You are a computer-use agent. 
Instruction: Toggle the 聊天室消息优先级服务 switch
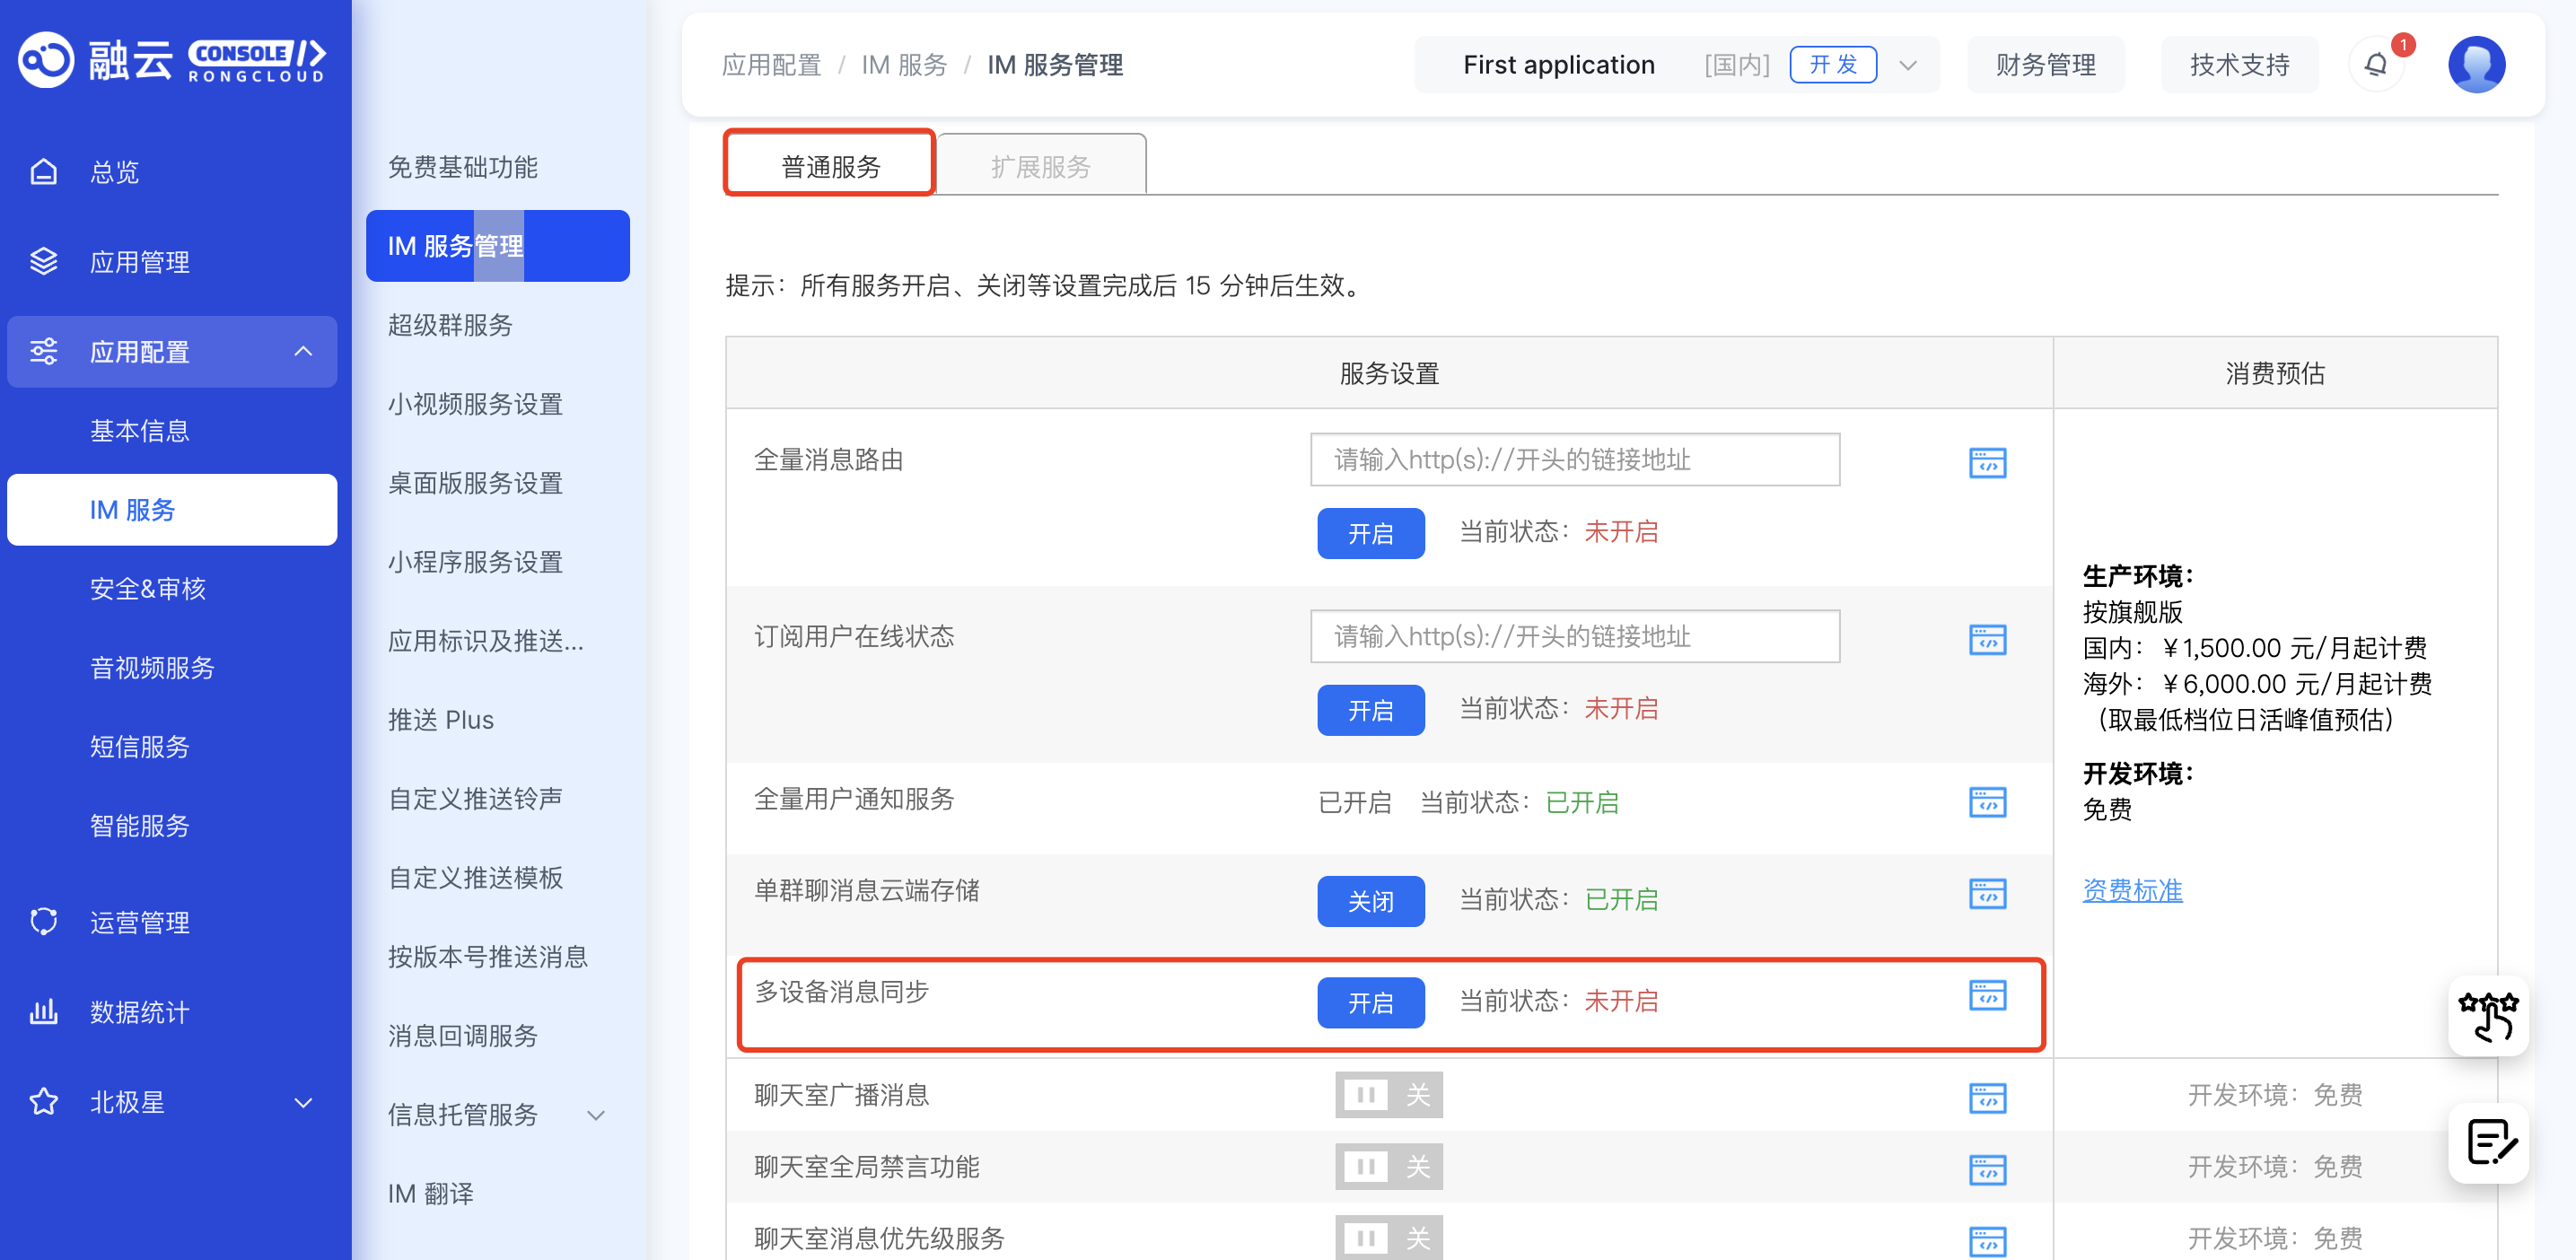click(1388, 1238)
